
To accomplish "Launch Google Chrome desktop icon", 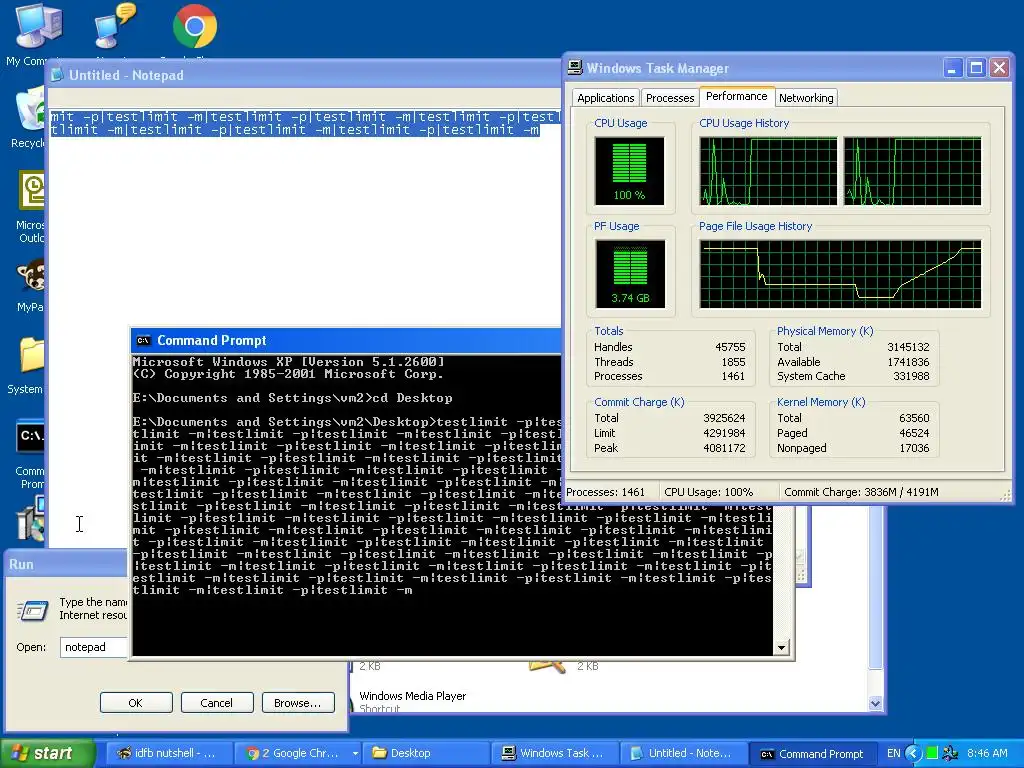I will 195,26.
